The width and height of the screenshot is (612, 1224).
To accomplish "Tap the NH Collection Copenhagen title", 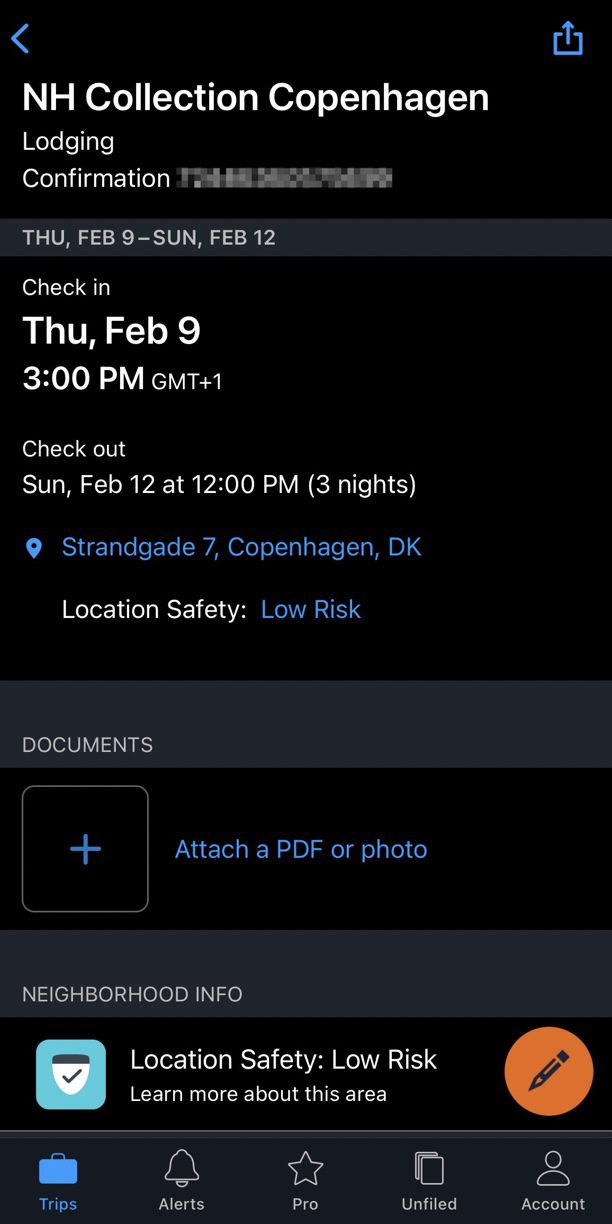I will tap(256, 97).
